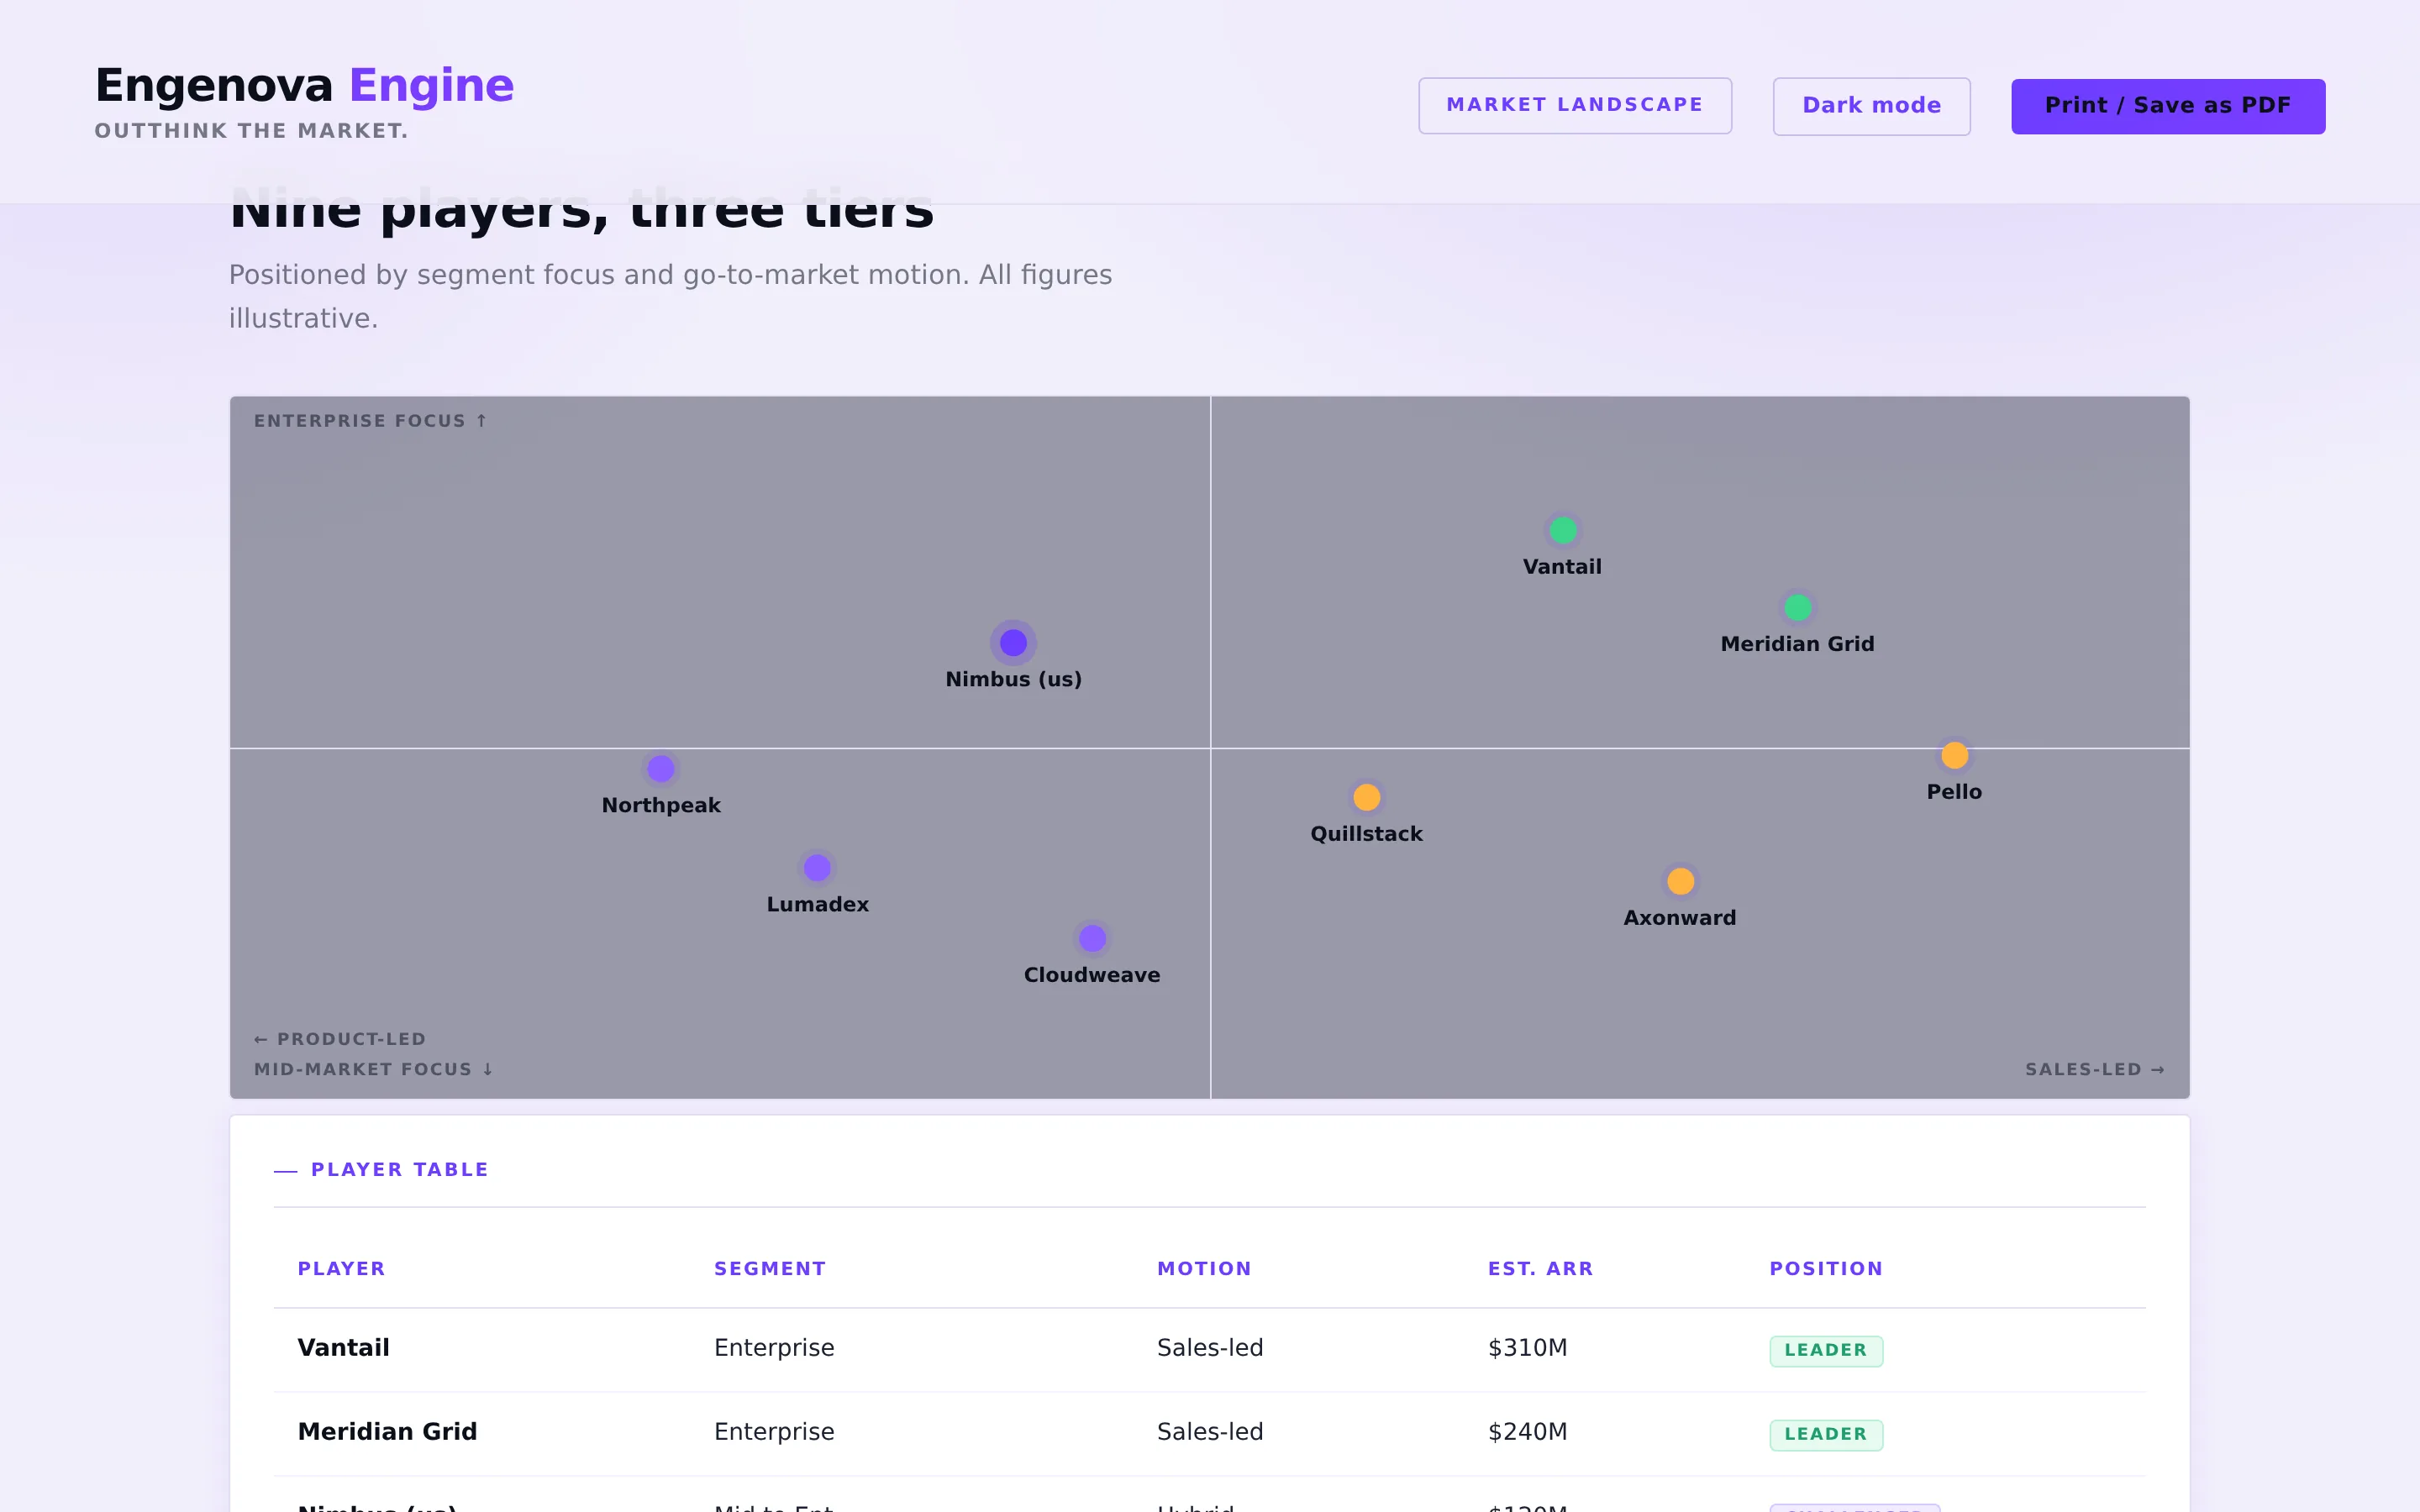Select the Northpeak chart marker
This screenshot has width=2420, height=1512.
click(661, 769)
